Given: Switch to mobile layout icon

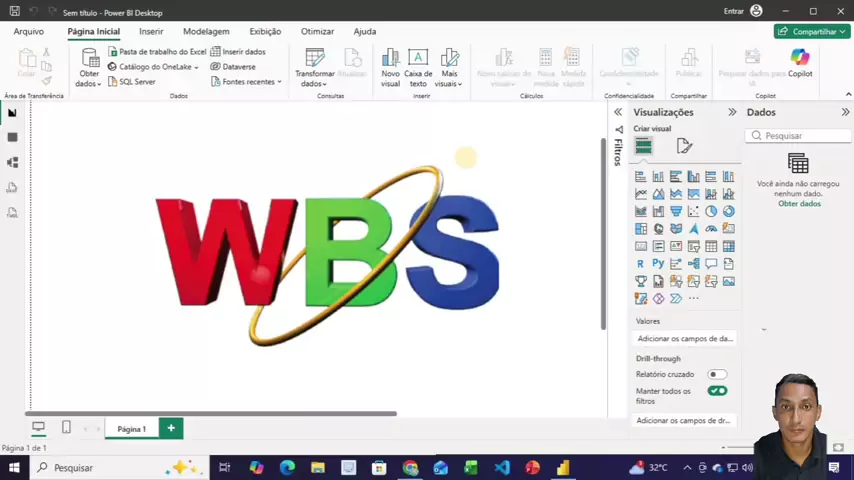Looking at the screenshot, I should tap(66, 427).
